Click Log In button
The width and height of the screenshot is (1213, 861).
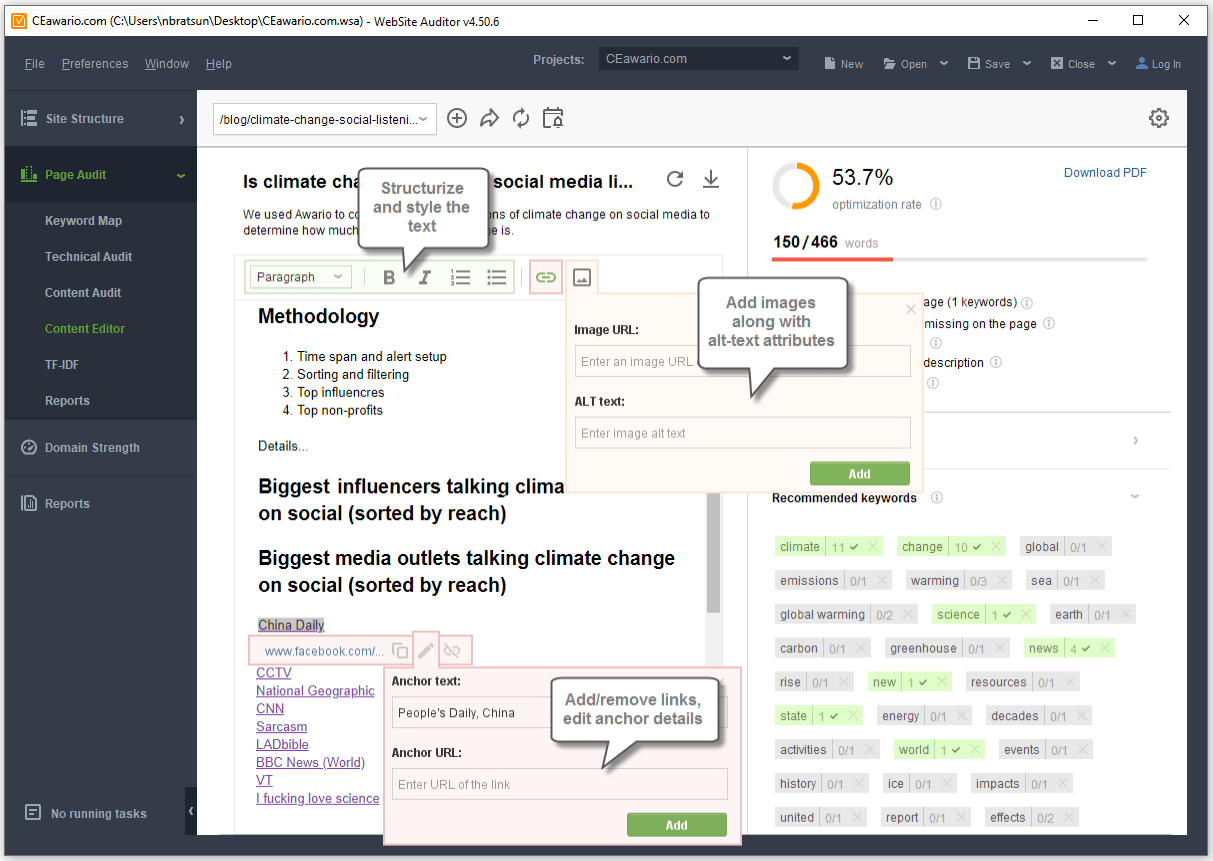click(1158, 63)
